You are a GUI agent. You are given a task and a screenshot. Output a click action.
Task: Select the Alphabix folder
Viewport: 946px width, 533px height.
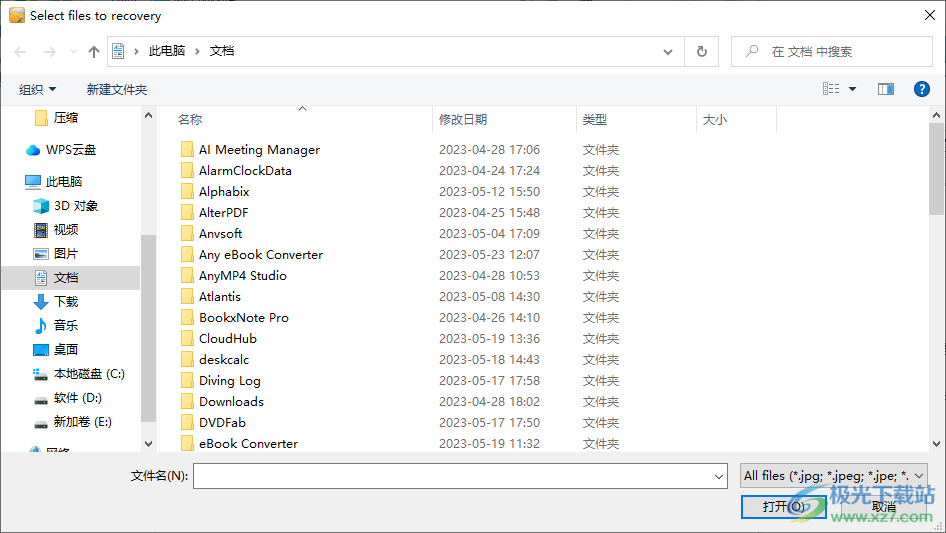[x=215, y=192]
